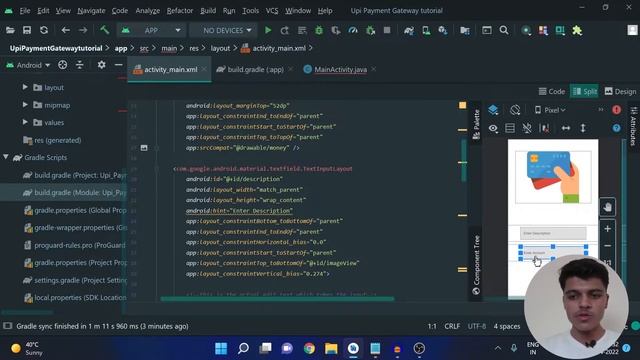Viewport: 640px width, 360px height.
Task: Click Enter Description field in design preview
Action: [553, 233]
